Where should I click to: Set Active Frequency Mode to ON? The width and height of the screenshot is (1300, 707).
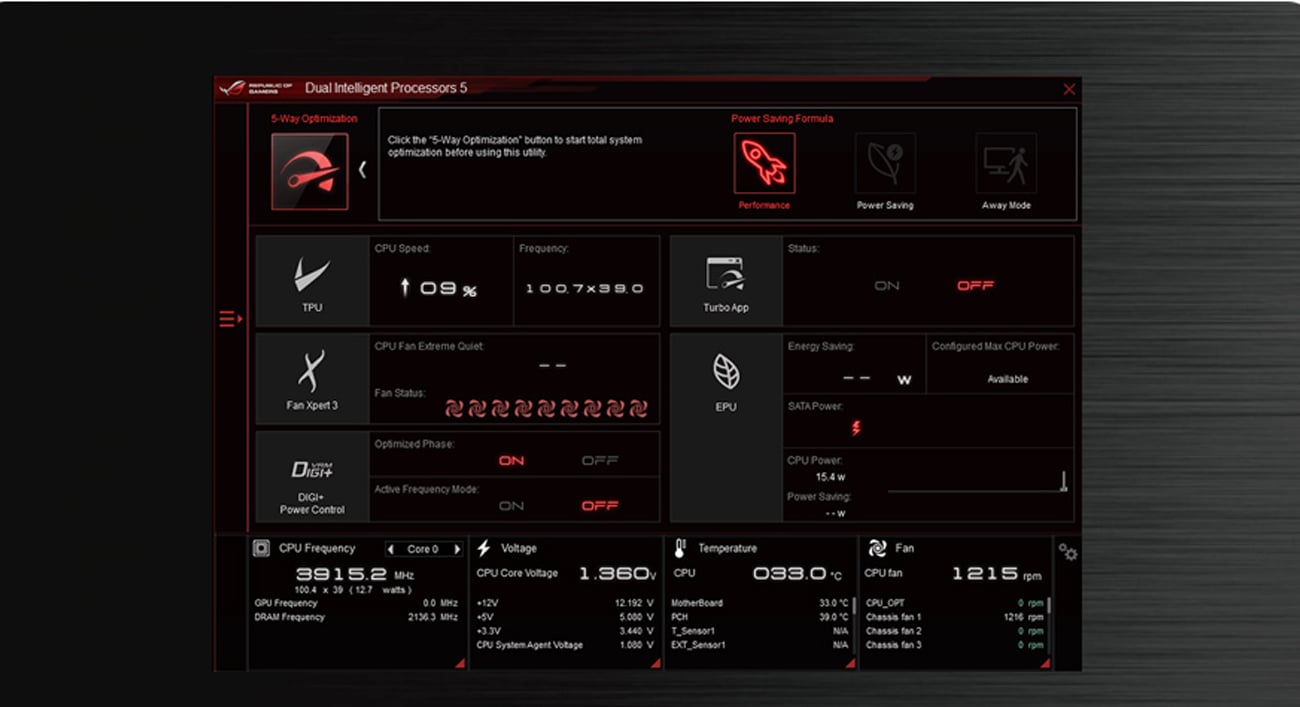[x=511, y=506]
